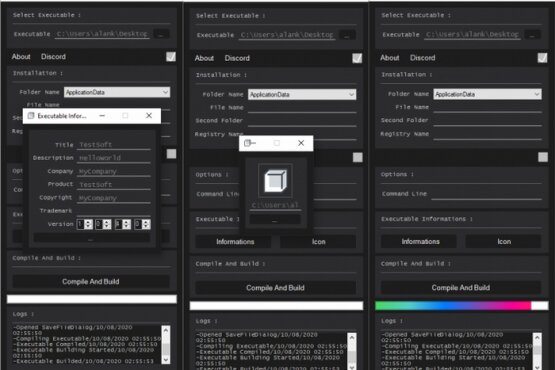Open Folder Name dropdown in left window

coord(117,92)
